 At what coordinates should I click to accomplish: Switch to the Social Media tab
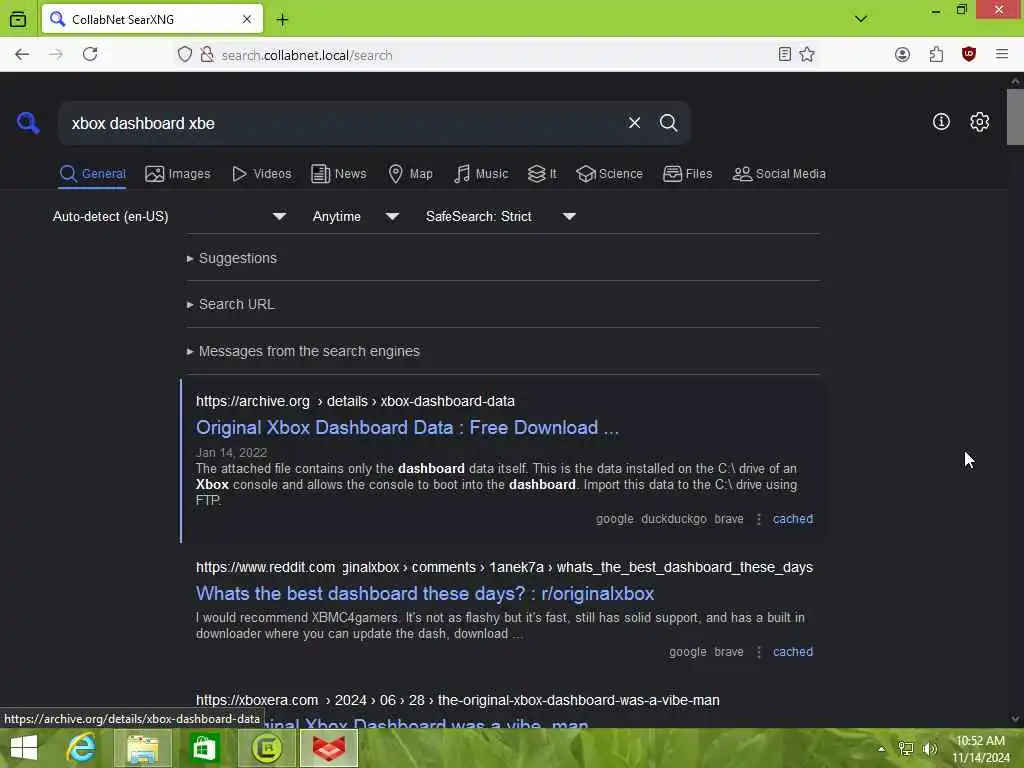779,174
